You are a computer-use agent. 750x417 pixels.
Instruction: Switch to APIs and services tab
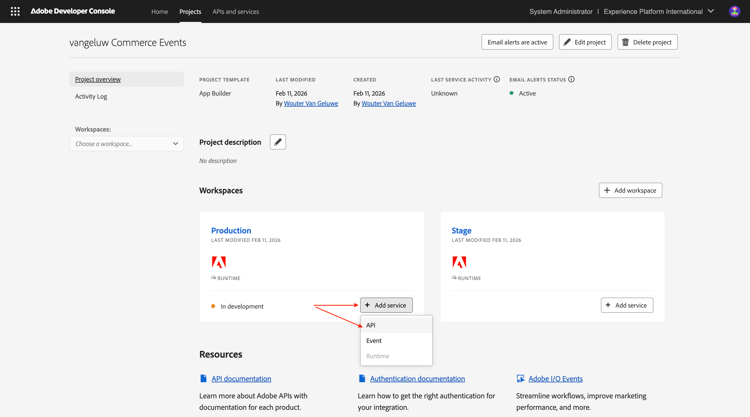pyautogui.click(x=236, y=12)
